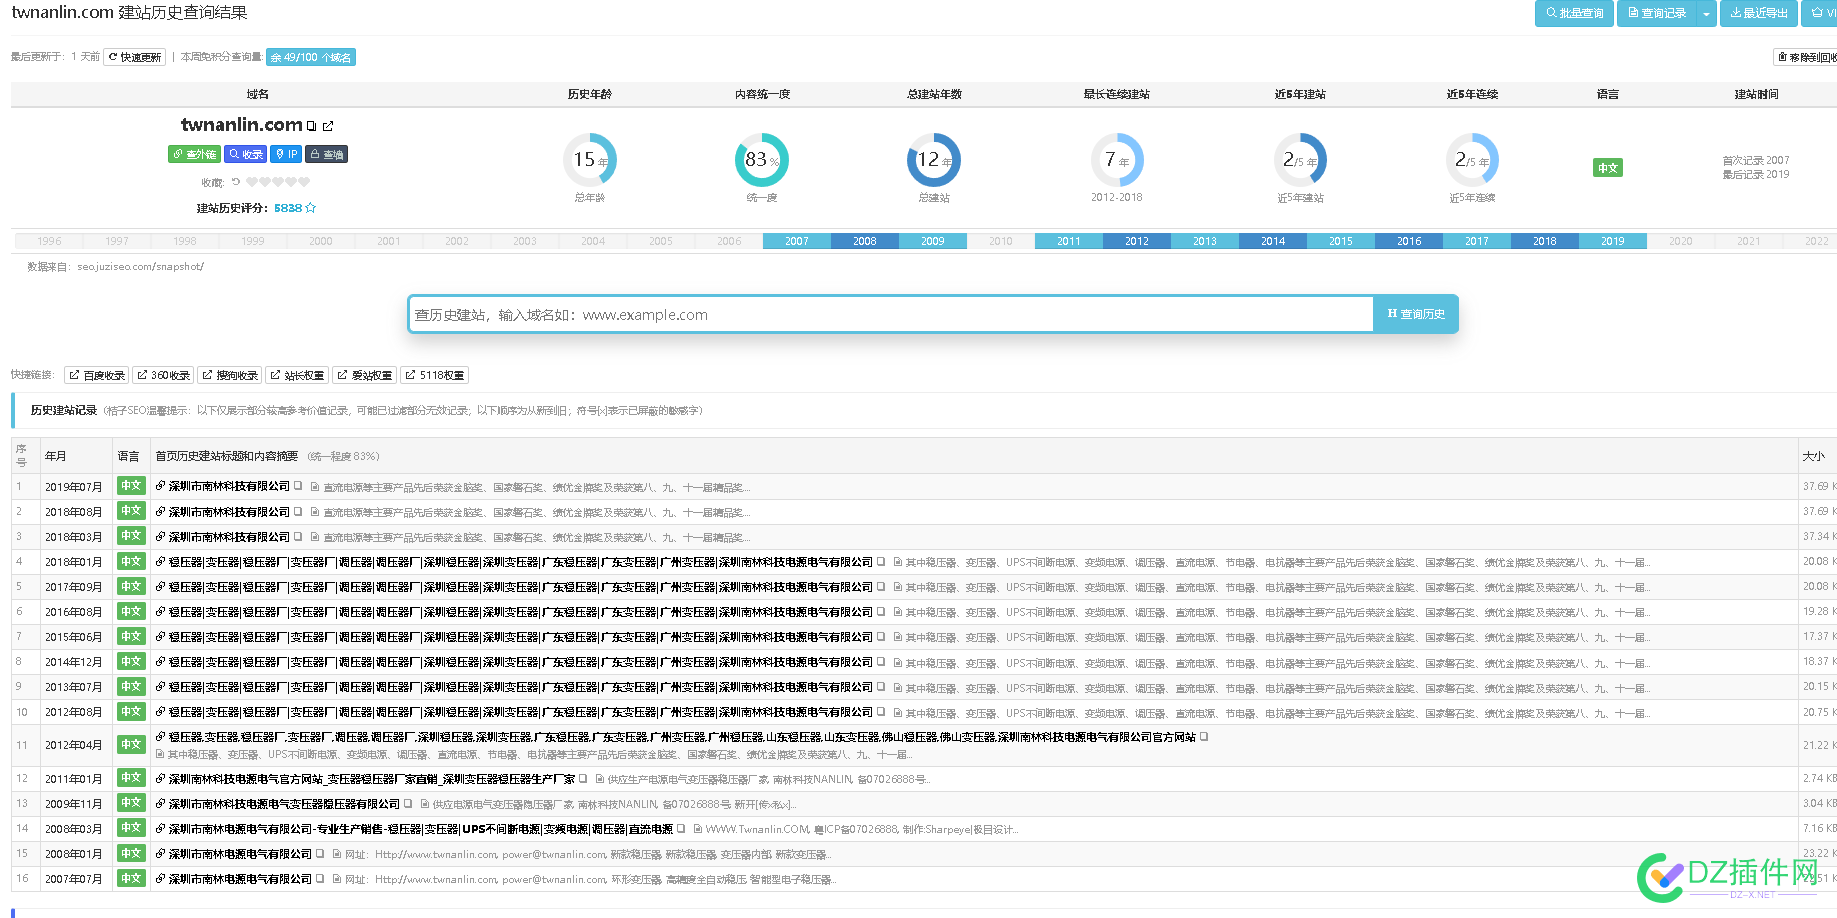The height and width of the screenshot is (918, 1837).
Task: Copy title icon in 2012年04月 row
Action: [x=1204, y=736]
